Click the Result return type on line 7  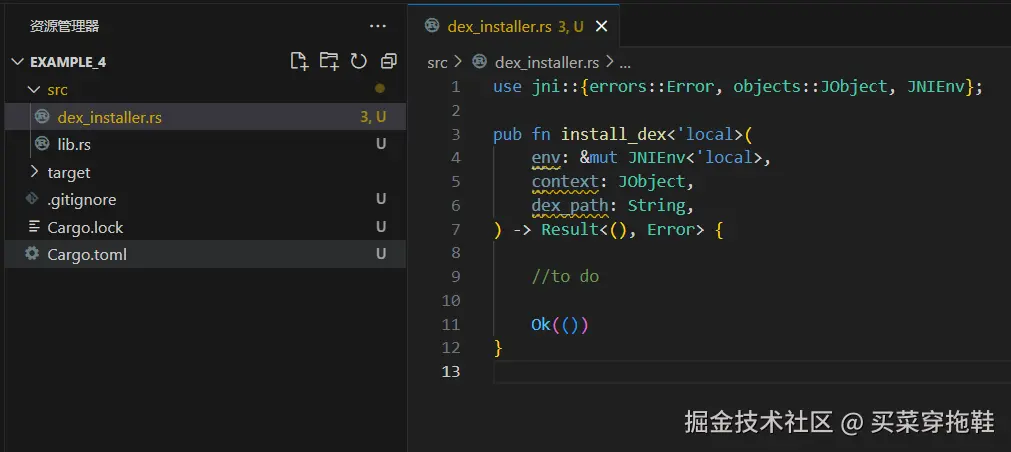click(x=570, y=230)
